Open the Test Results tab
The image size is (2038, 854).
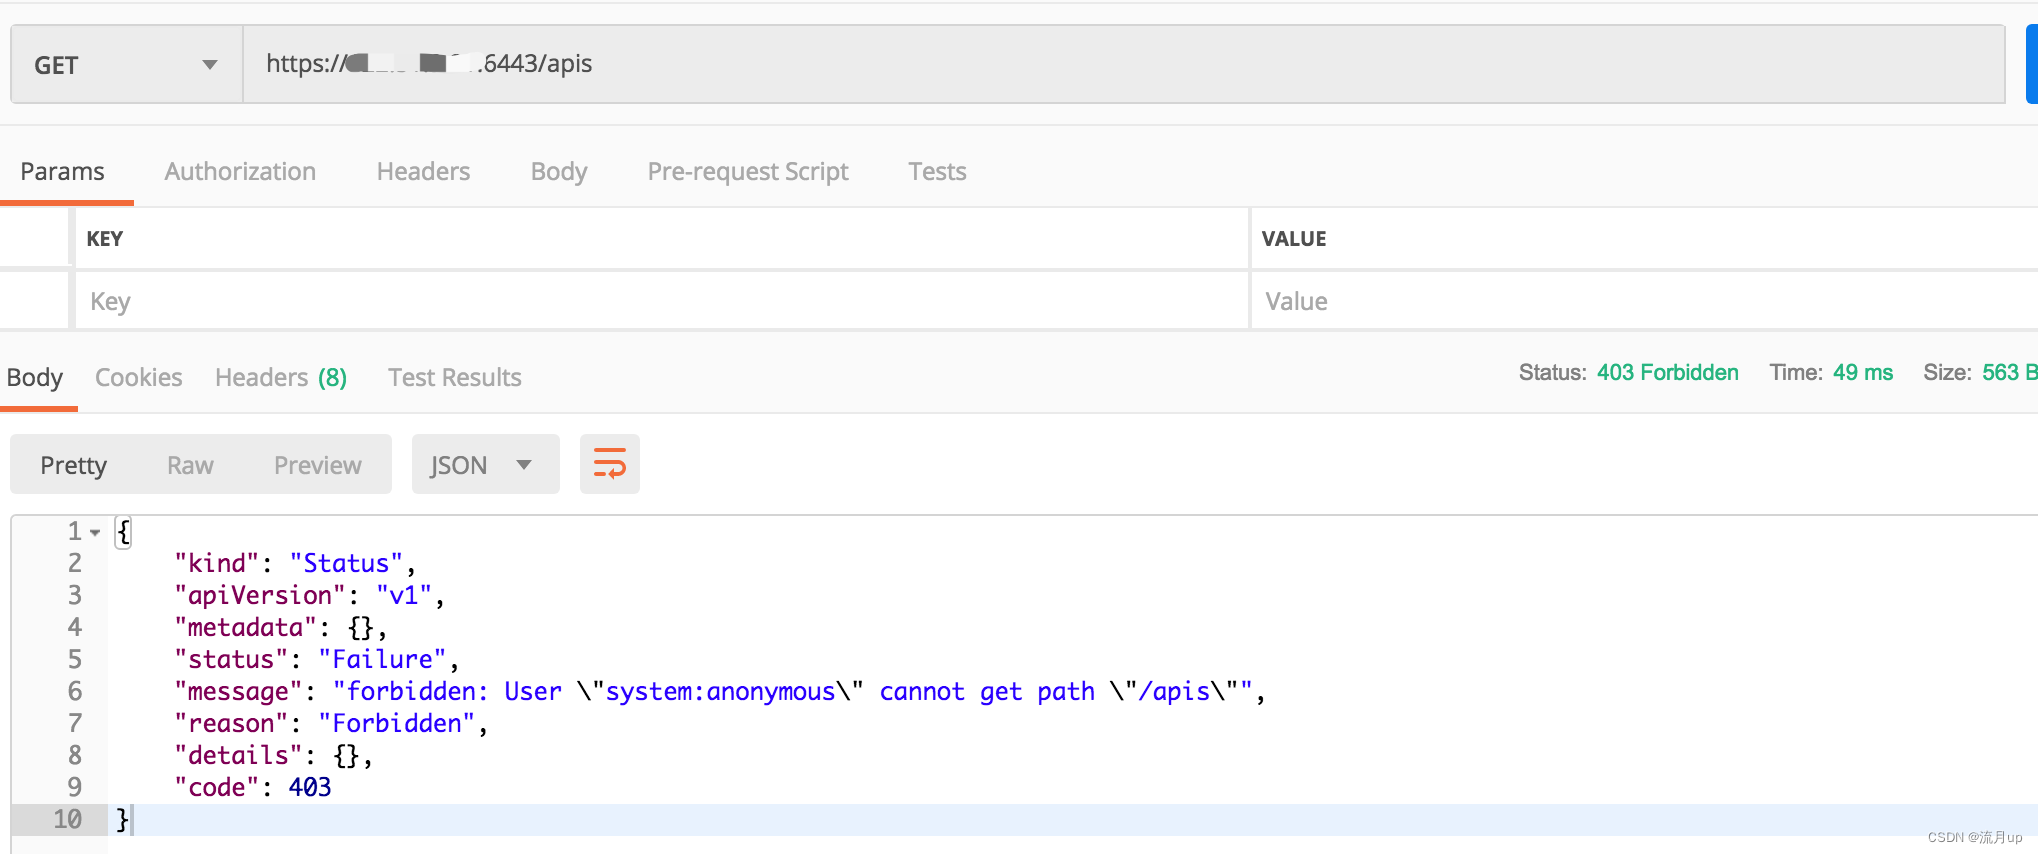[455, 378]
